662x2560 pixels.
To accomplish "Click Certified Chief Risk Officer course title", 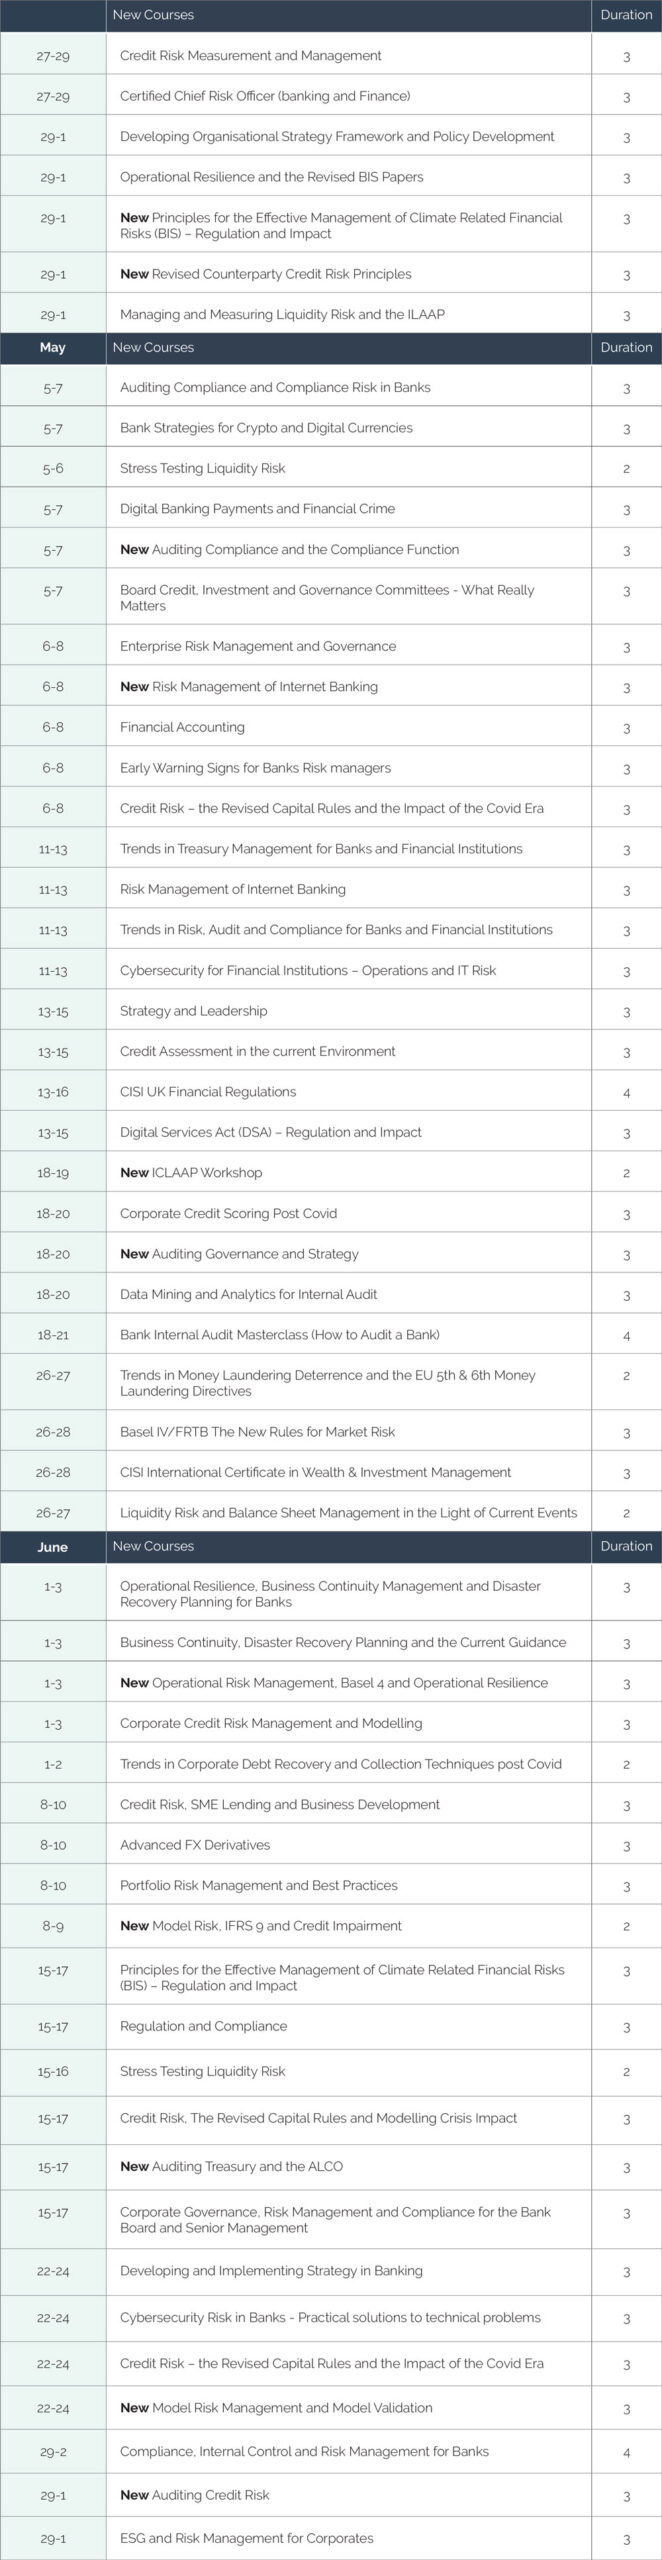I will pyautogui.click(x=264, y=96).
